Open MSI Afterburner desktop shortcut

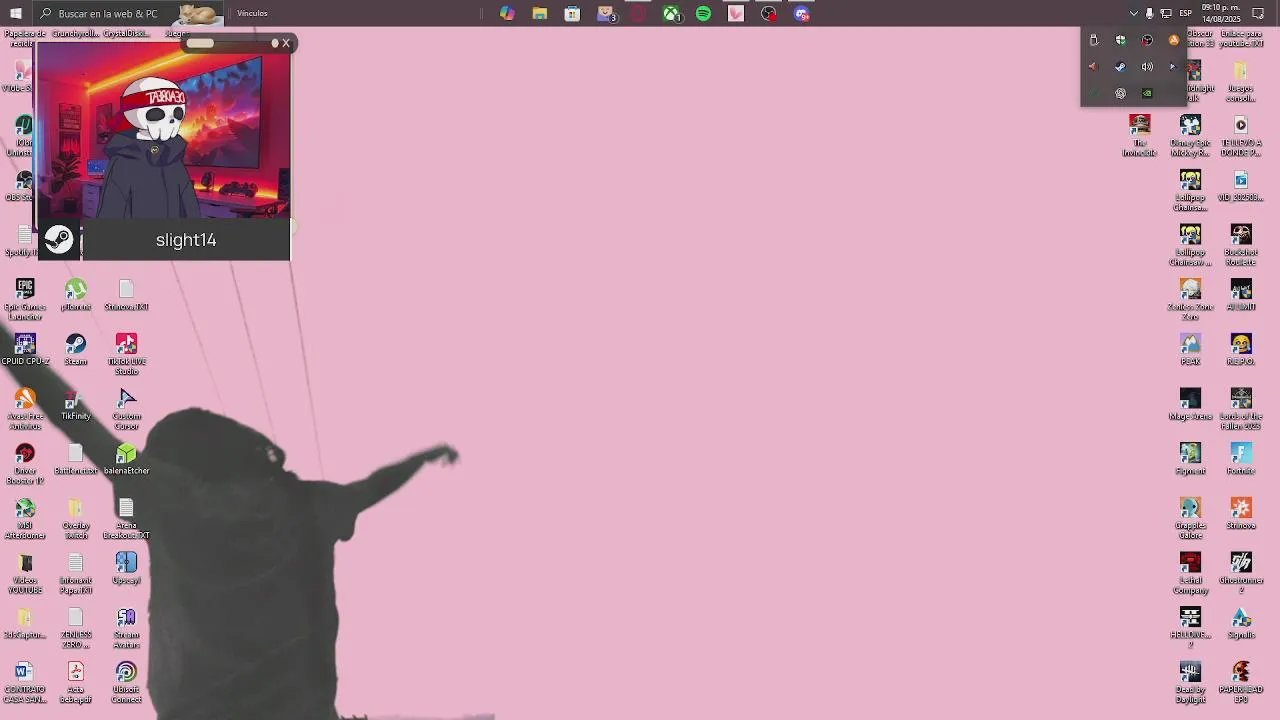(x=25, y=519)
